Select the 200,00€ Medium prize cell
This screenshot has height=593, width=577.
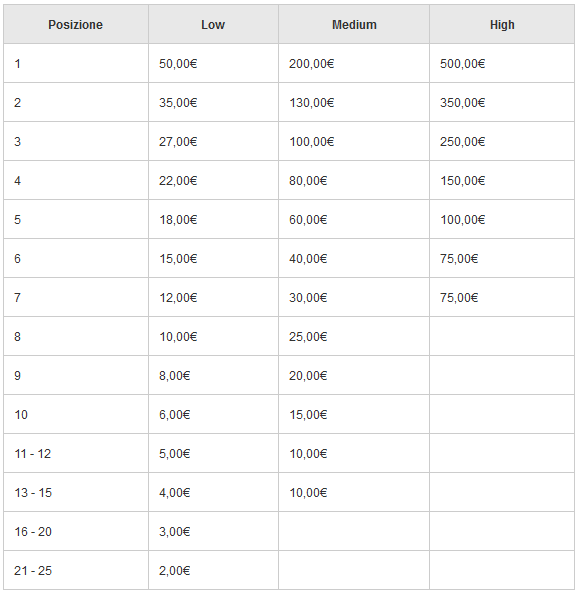(354, 63)
